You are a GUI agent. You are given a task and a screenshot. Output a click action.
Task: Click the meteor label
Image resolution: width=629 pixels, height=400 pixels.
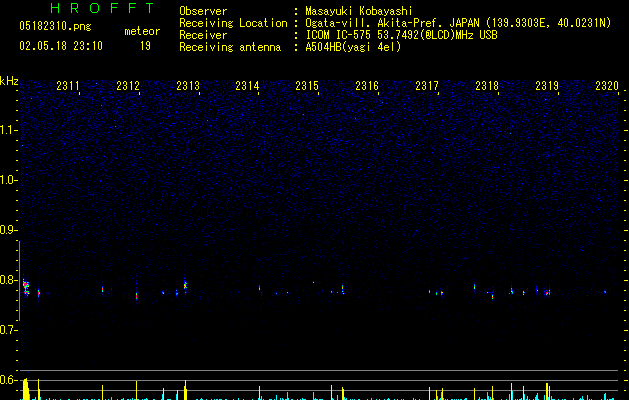pyautogui.click(x=142, y=31)
